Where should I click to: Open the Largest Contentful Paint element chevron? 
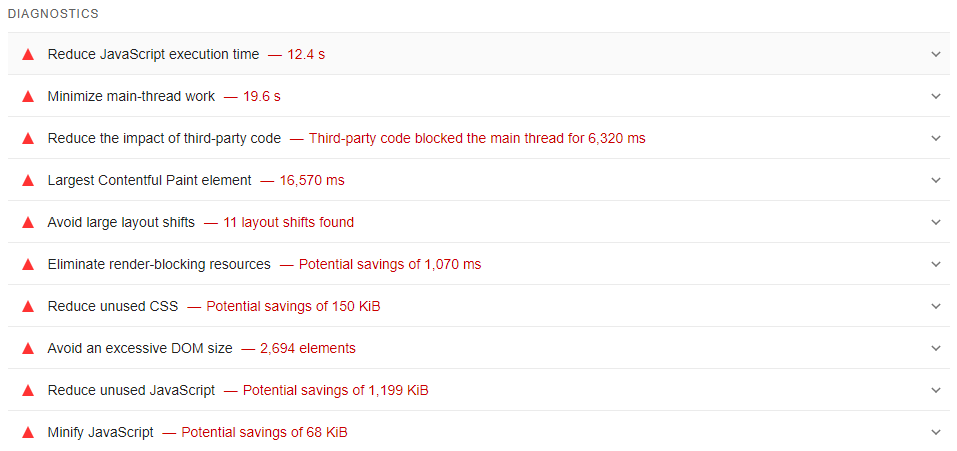point(936,180)
